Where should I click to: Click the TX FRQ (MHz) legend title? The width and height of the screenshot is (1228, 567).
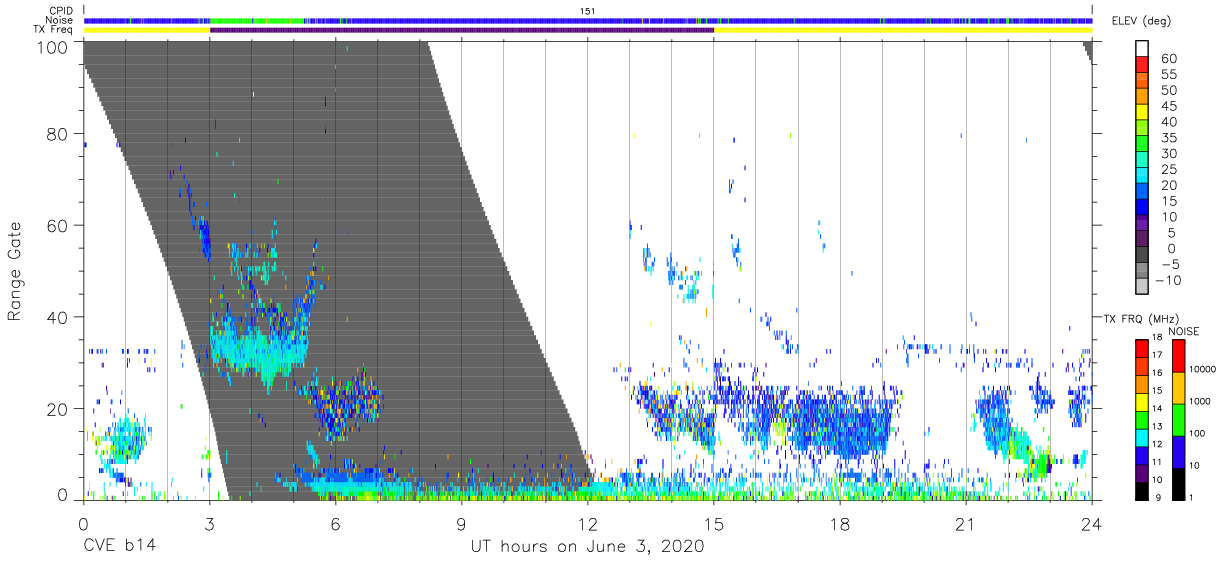tap(1139, 318)
